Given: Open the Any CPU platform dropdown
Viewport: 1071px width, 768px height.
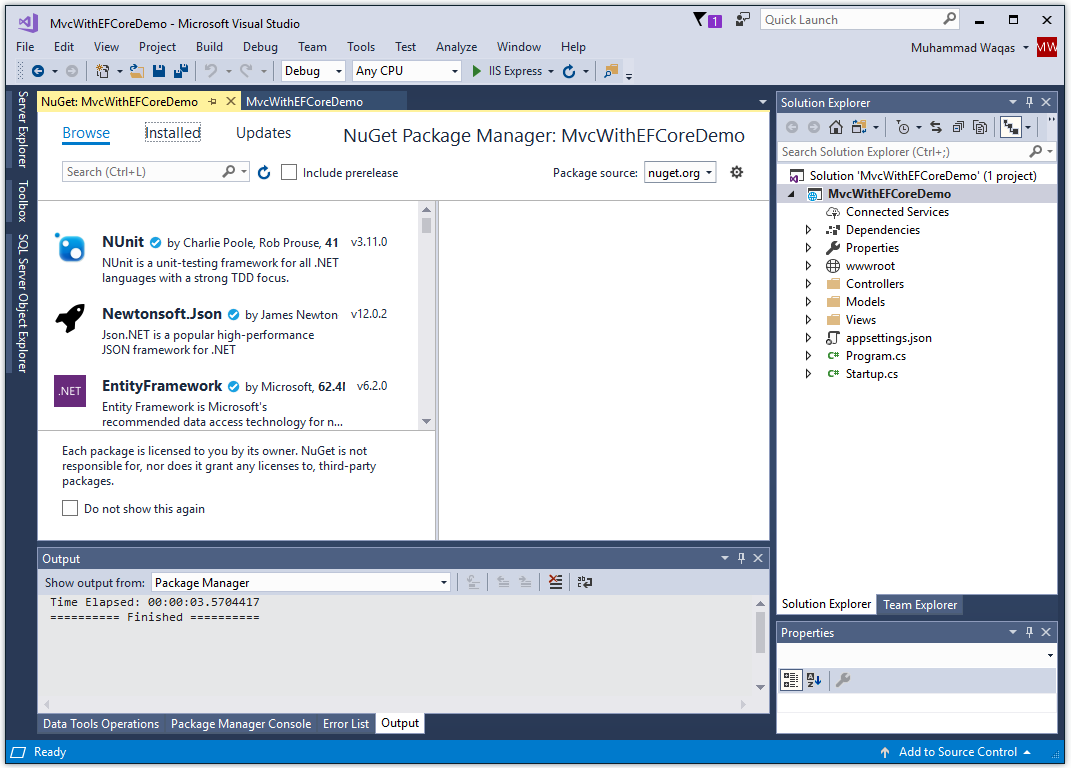Looking at the screenshot, I should point(406,71).
